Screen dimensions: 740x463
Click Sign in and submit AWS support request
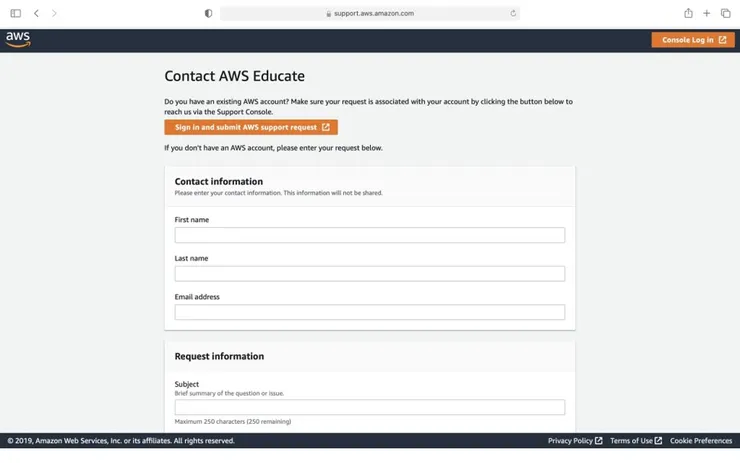[251, 127]
